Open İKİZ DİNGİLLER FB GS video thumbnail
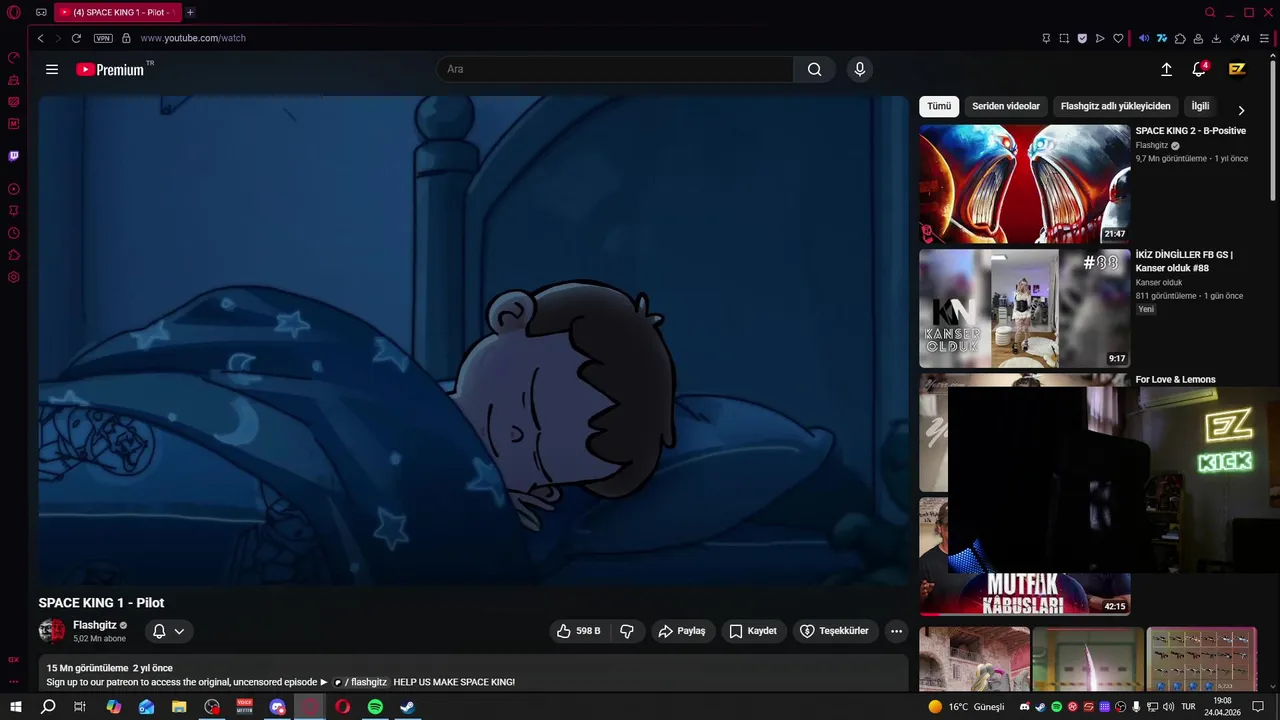 click(1024, 309)
